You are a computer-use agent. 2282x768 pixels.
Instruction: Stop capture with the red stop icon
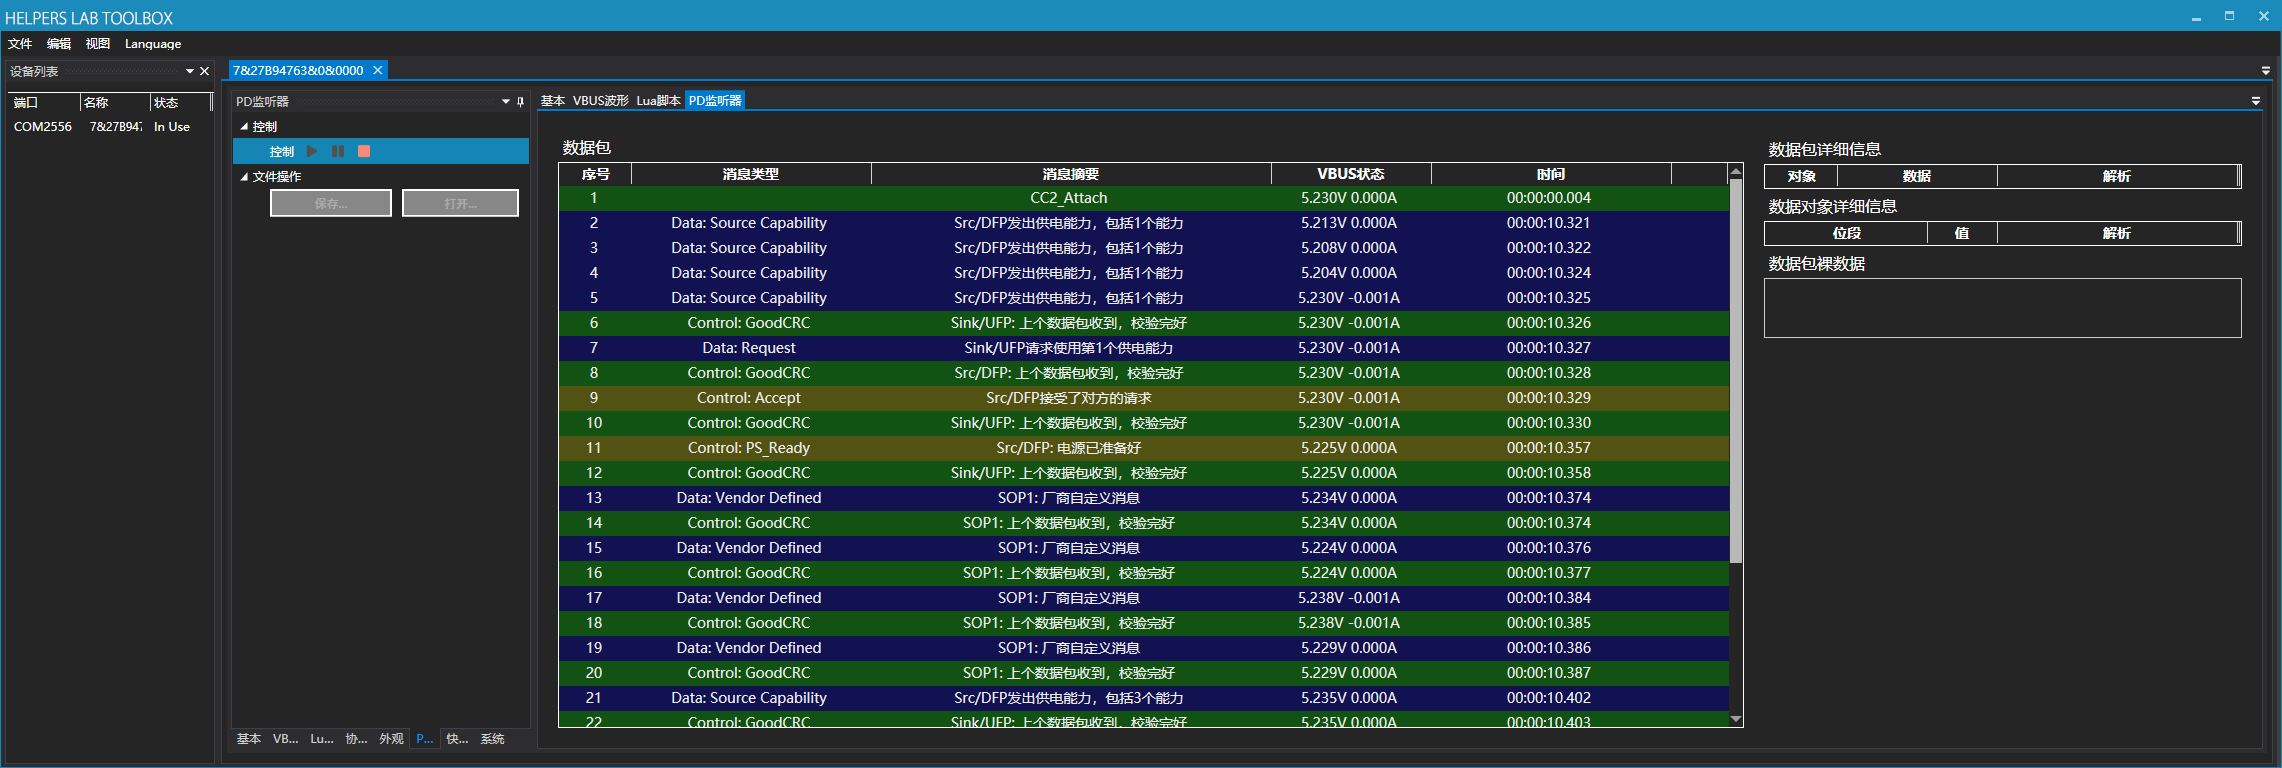[x=364, y=151]
